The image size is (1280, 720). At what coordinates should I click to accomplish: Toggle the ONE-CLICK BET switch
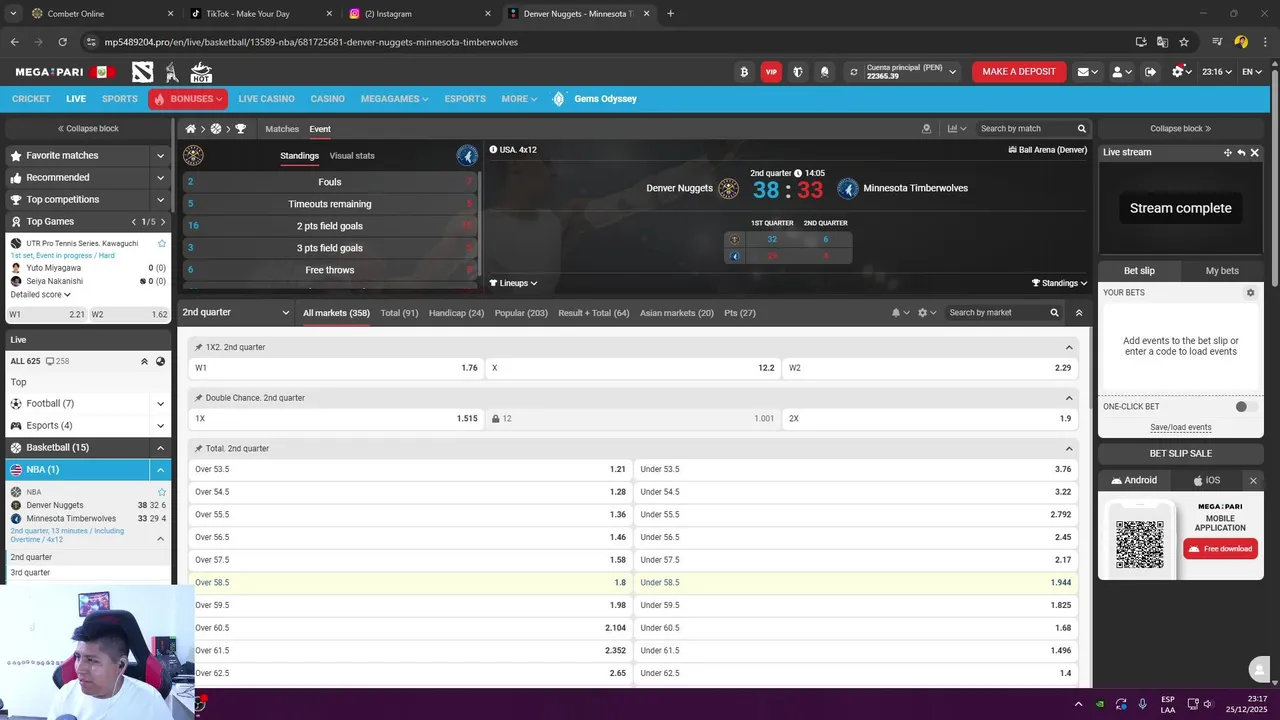click(1245, 407)
